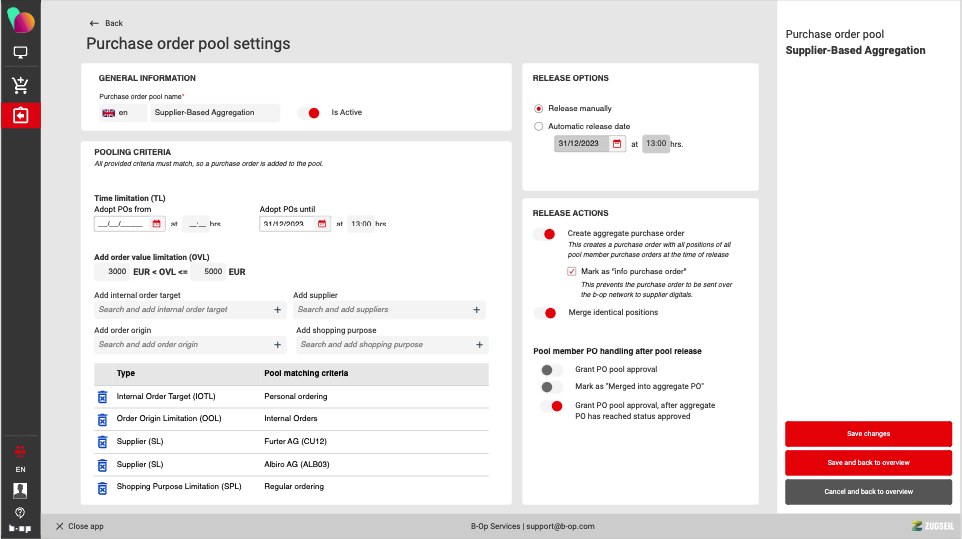Delete the Internal Order Target criteria row
This screenshot has height=539, width=962.
tap(101, 397)
